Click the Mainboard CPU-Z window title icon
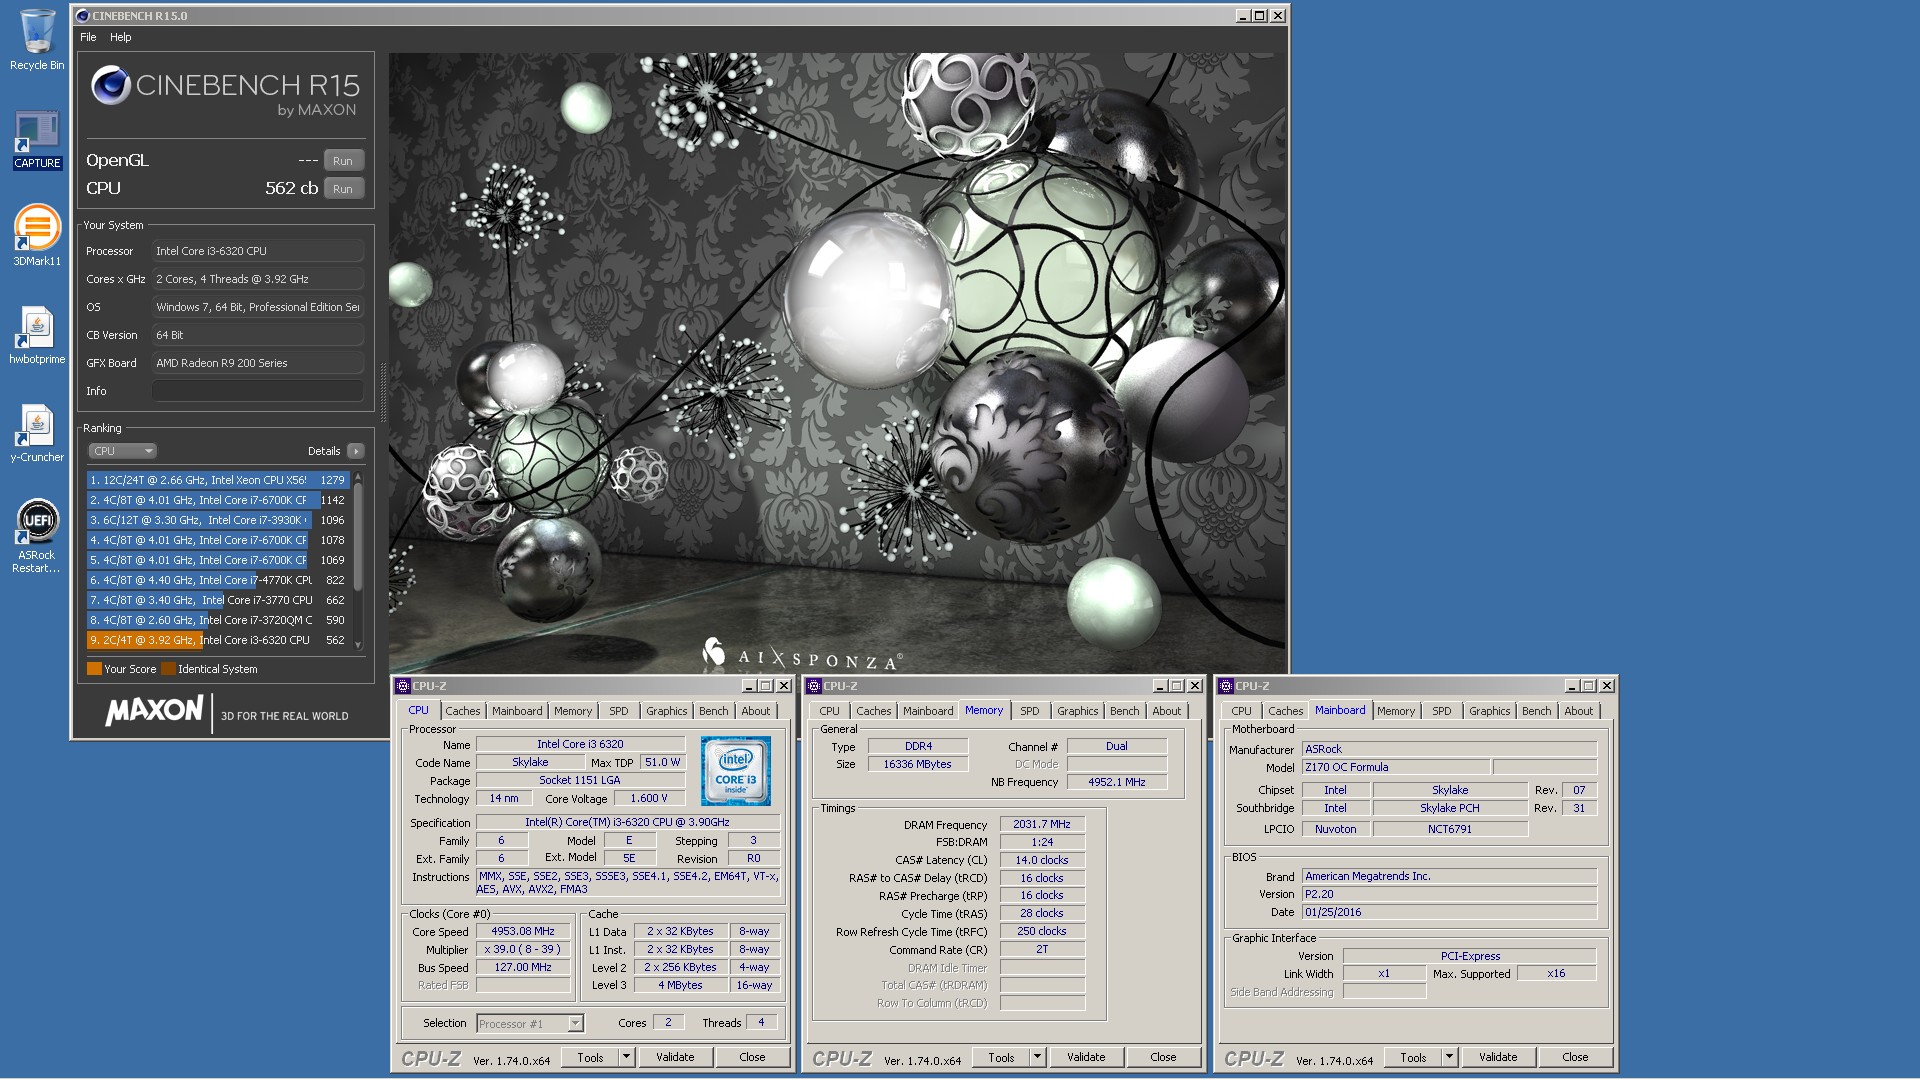The image size is (1920, 1080). pos(1226,686)
